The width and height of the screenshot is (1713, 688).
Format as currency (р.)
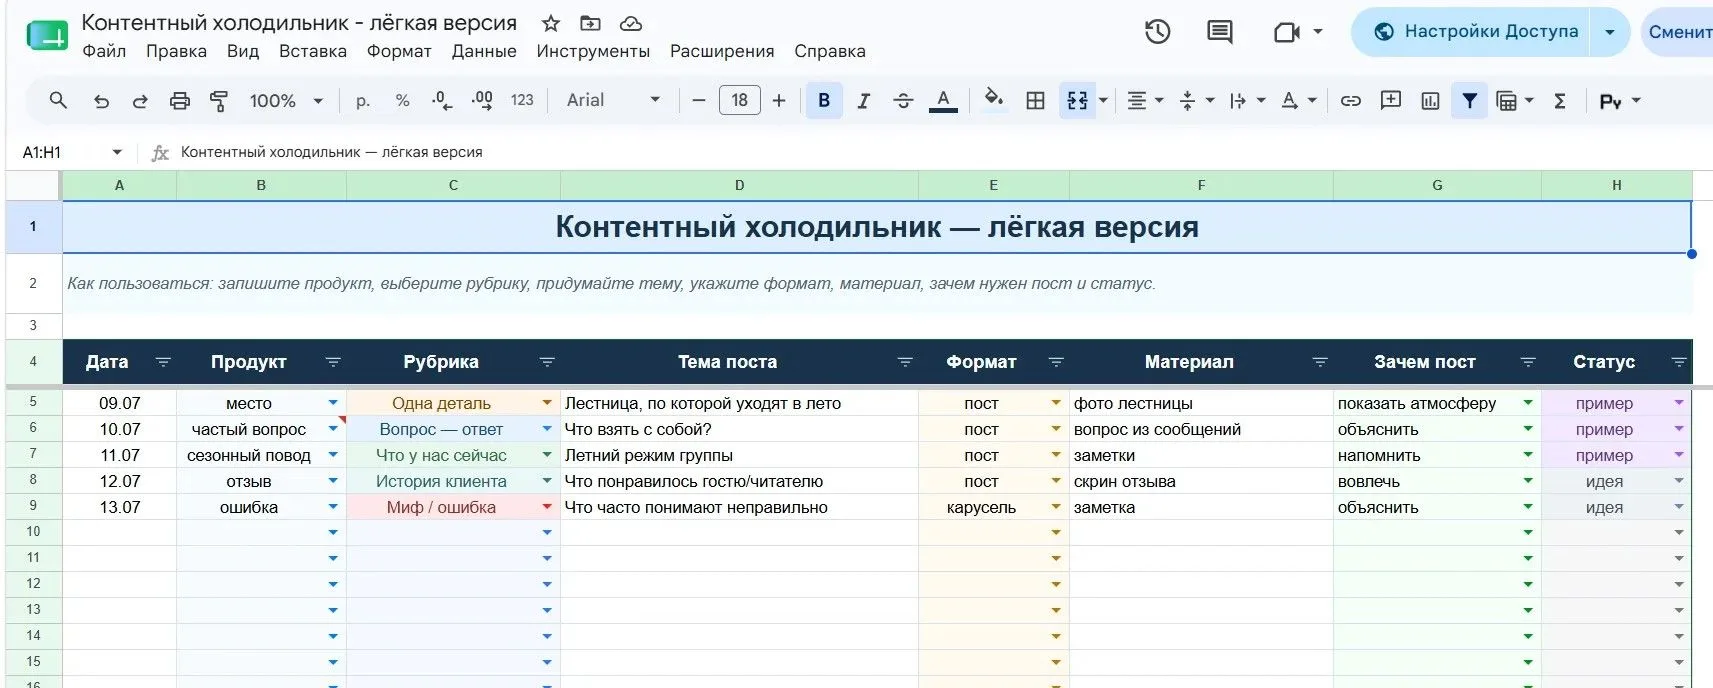[363, 100]
